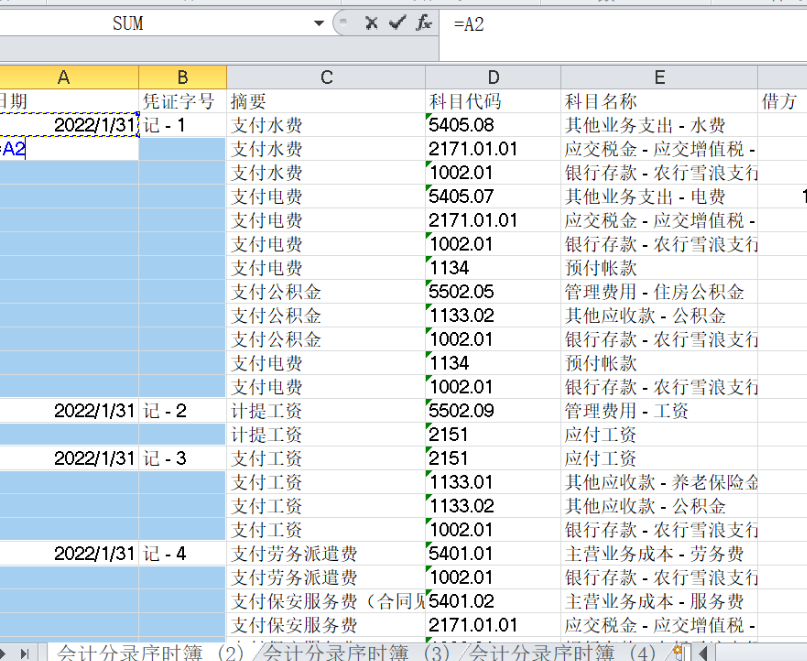Click cell 记 - 3

tap(182, 458)
